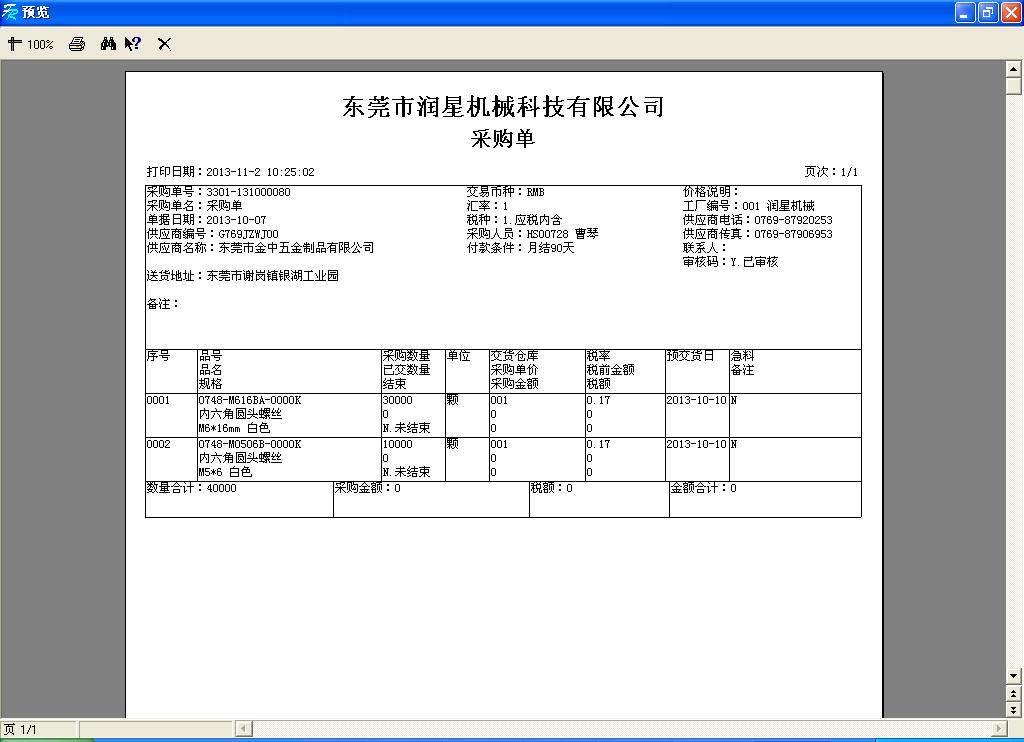Click the 单位 column header
The height and width of the screenshot is (742, 1024).
(458, 356)
